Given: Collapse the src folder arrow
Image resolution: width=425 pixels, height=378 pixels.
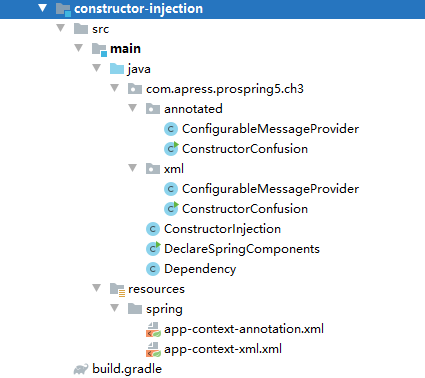Looking at the screenshot, I should click(61, 28).
